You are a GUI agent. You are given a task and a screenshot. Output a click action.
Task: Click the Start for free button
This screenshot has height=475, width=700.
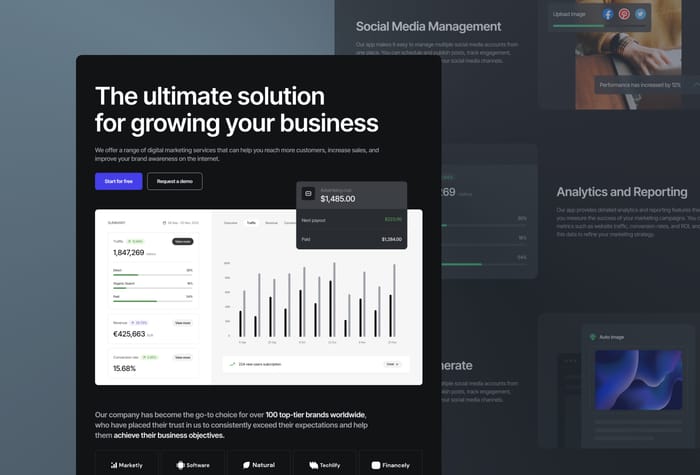119,181
